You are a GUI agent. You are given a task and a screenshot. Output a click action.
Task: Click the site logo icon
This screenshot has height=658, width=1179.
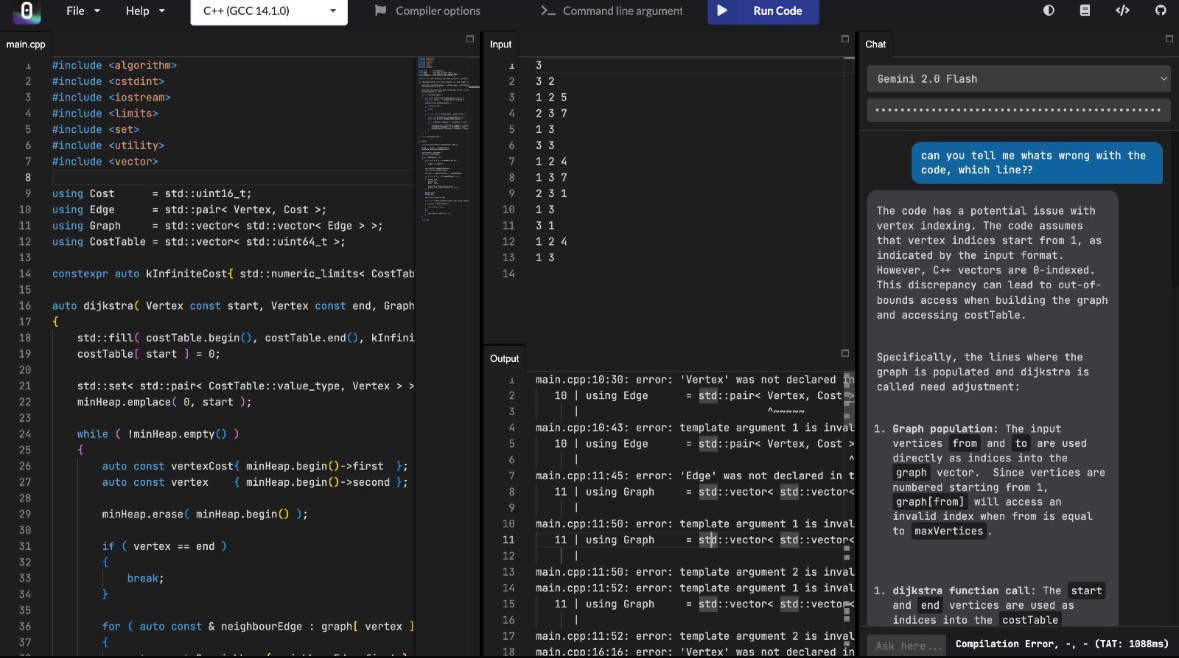26,11
